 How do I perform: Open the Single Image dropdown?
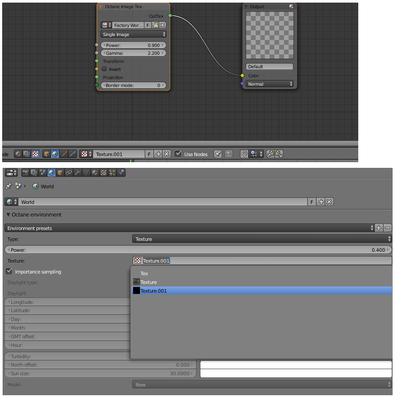pyautogui.click(x=133, y=34)
